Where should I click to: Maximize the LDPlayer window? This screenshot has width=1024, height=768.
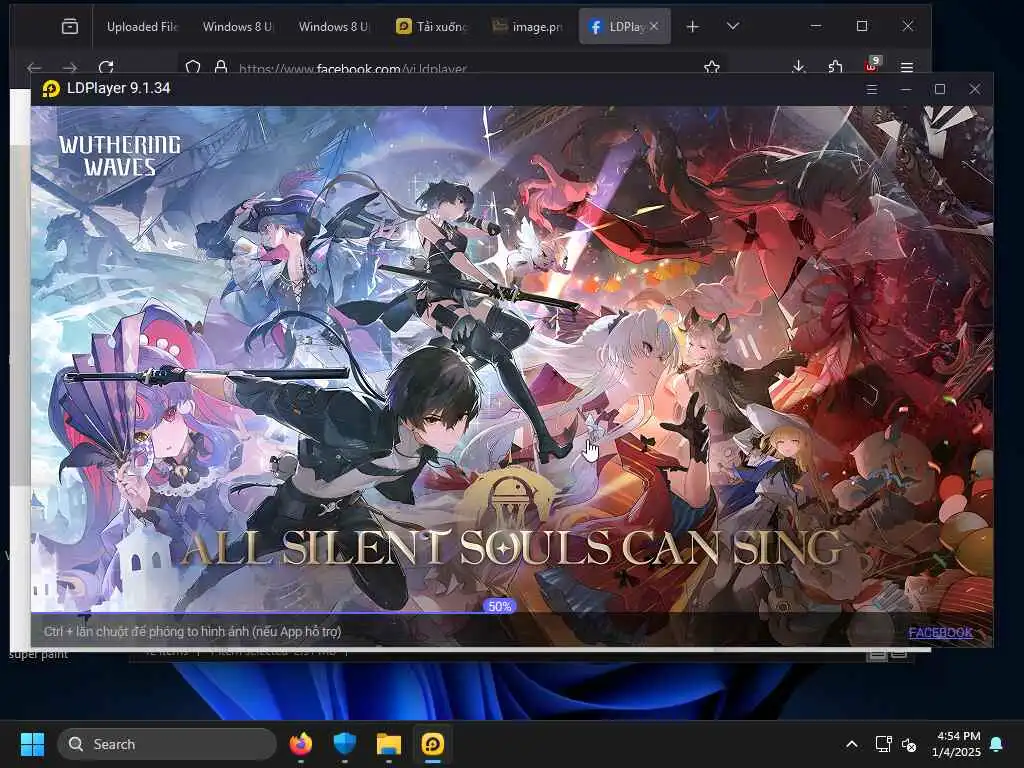940,89
